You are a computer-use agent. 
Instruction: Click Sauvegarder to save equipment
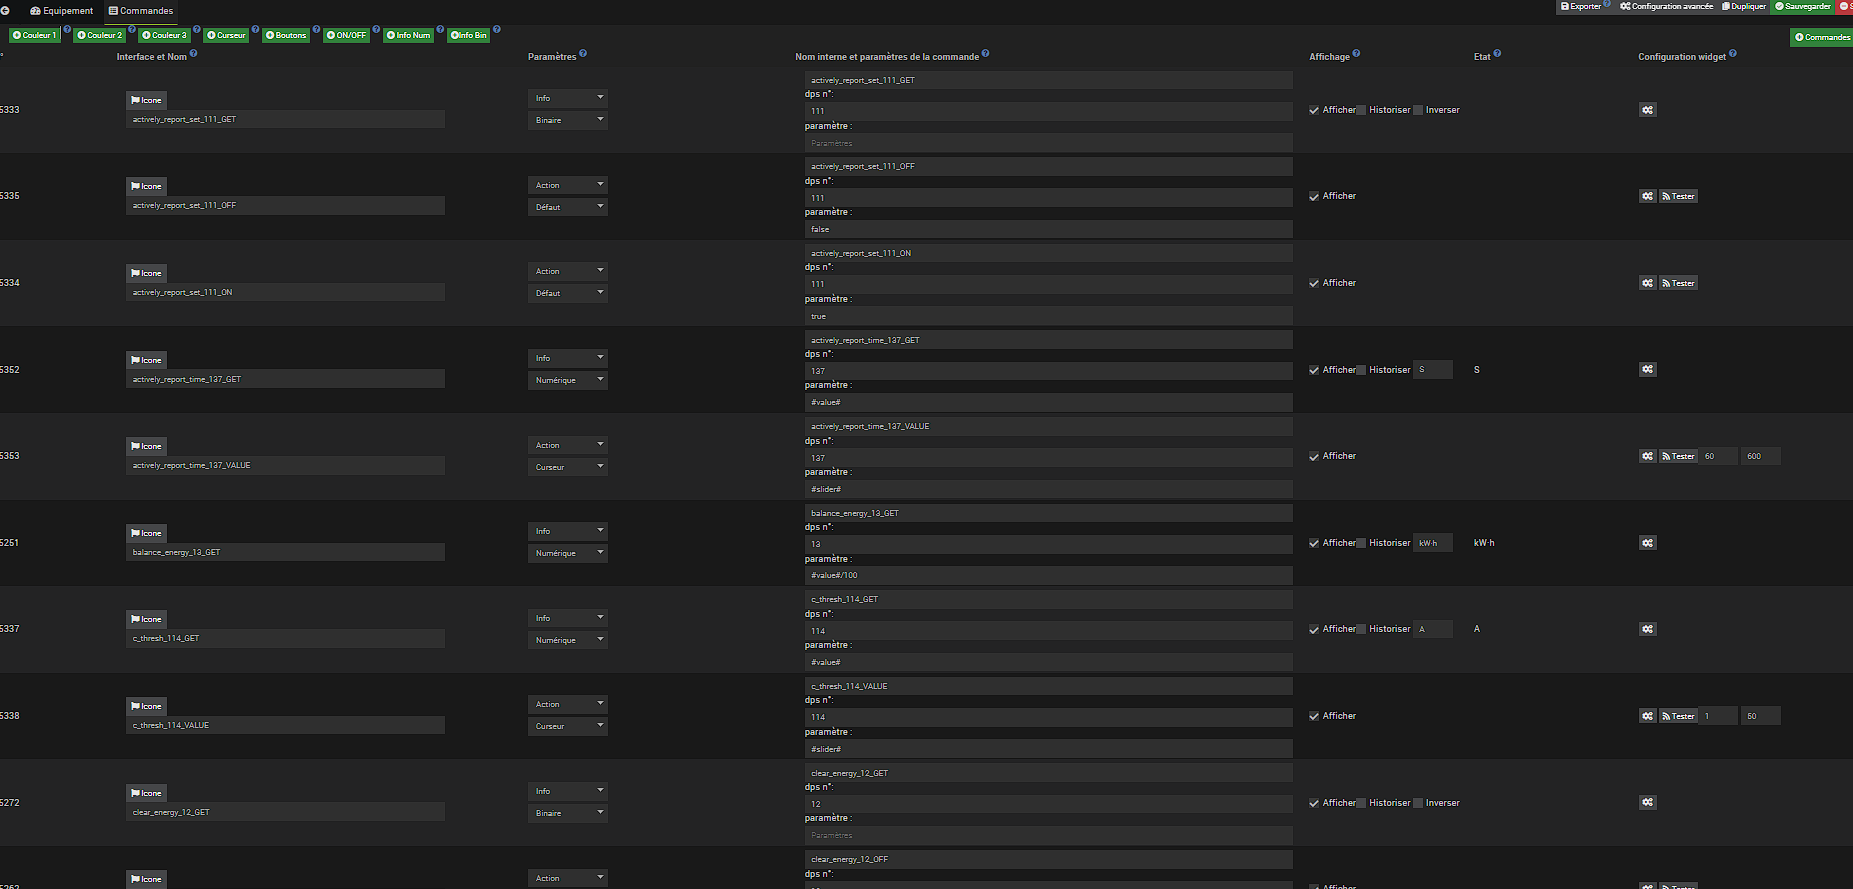1802,6
